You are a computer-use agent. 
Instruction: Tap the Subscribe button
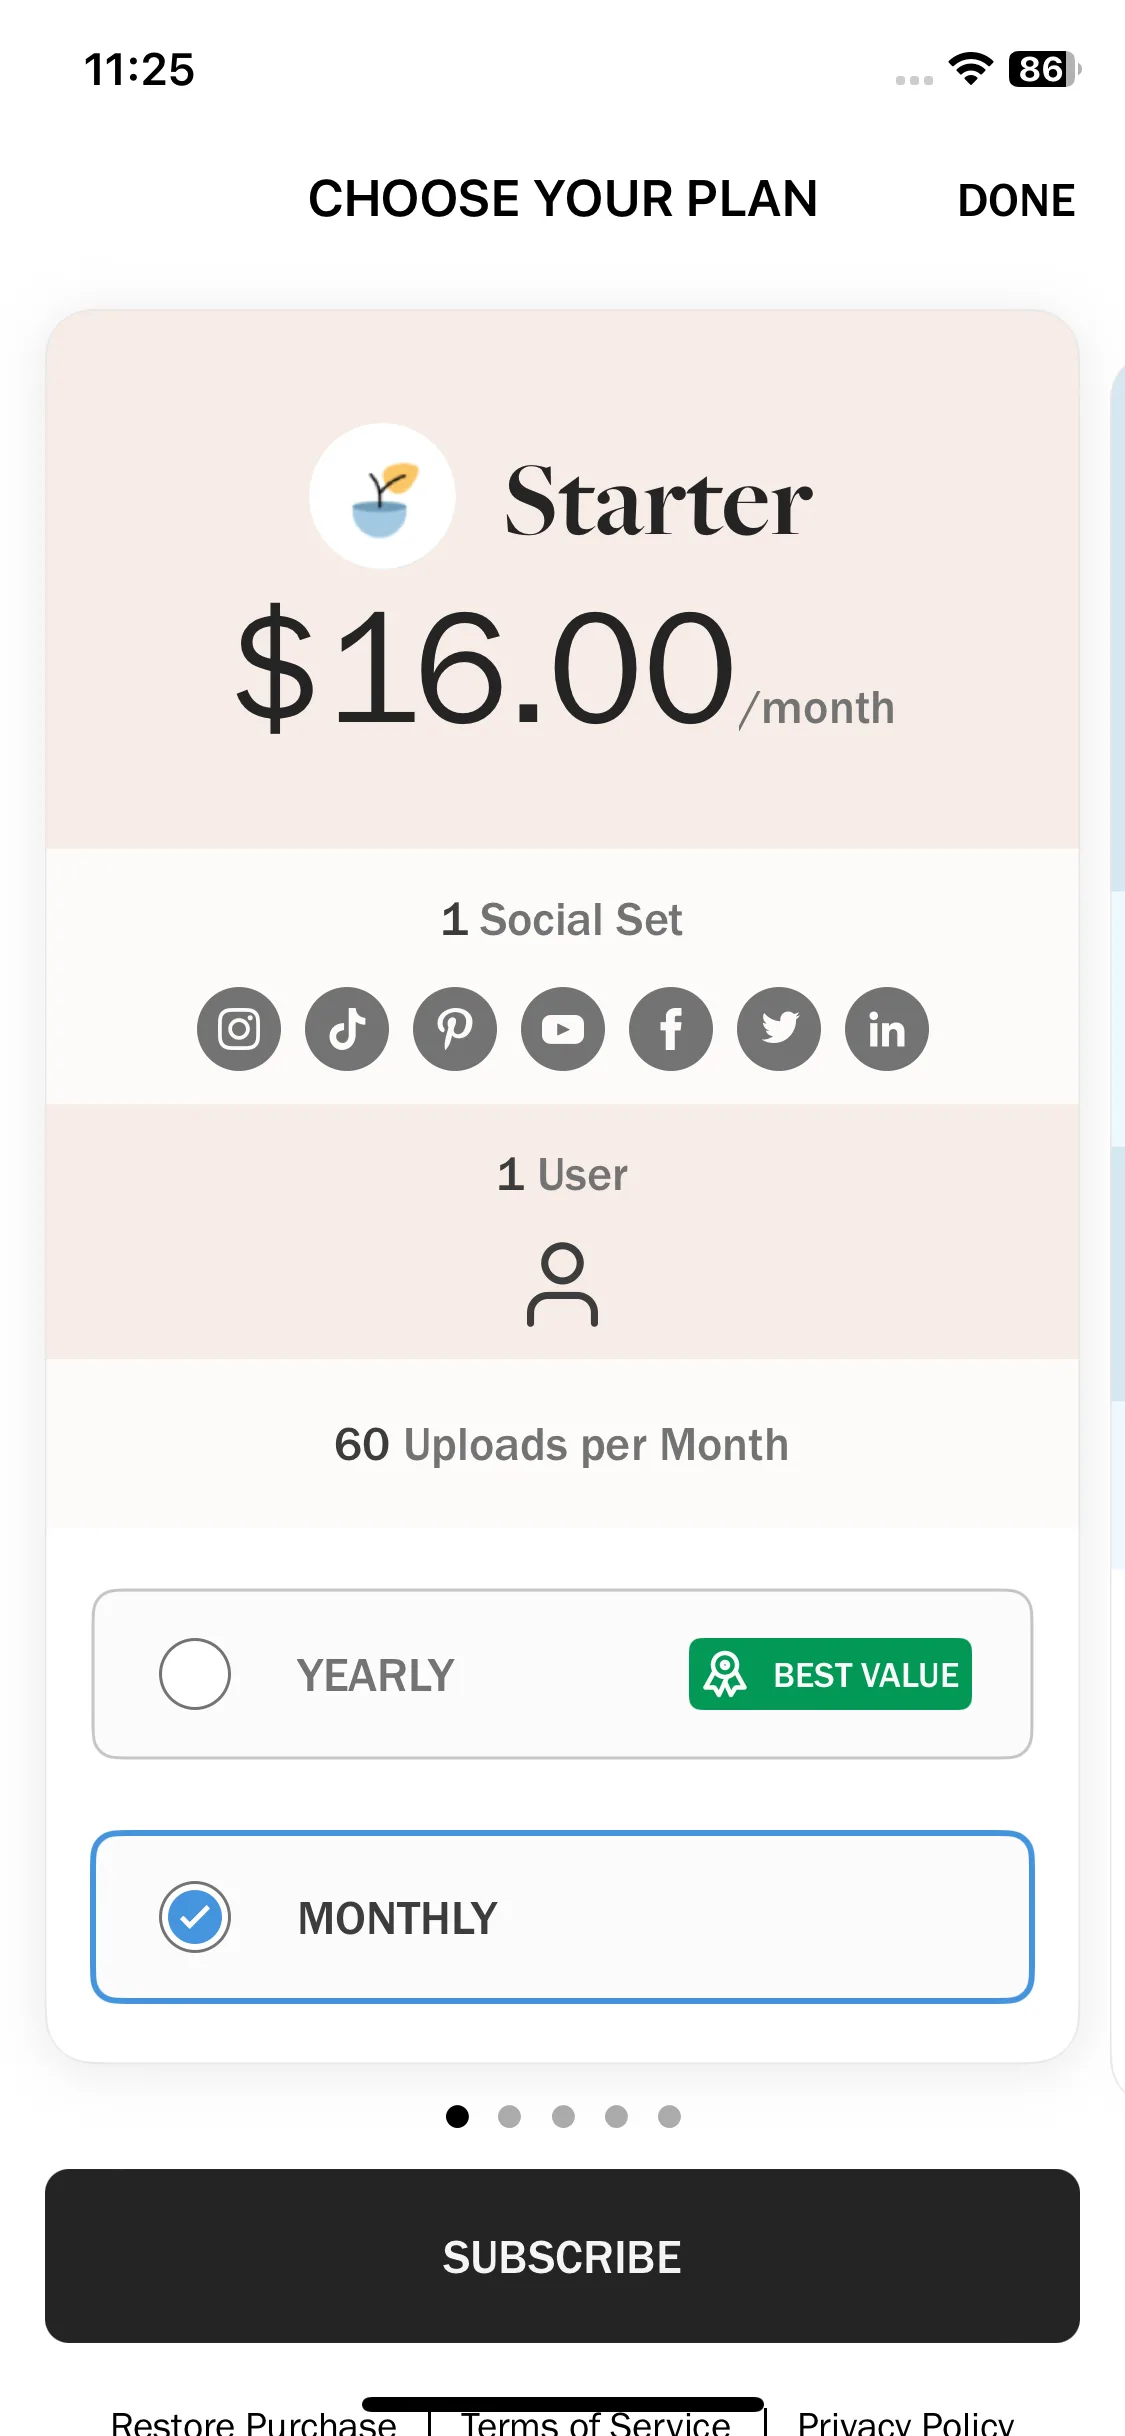[x=562, y=2256]
